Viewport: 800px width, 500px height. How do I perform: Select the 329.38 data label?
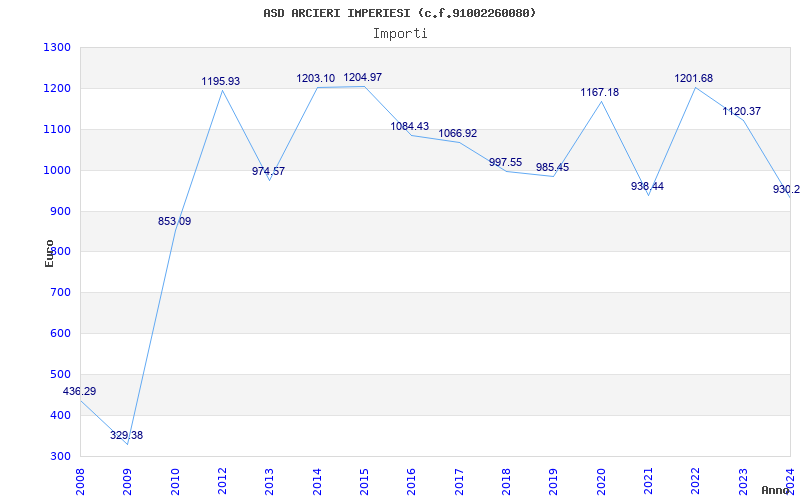point(127,435)
